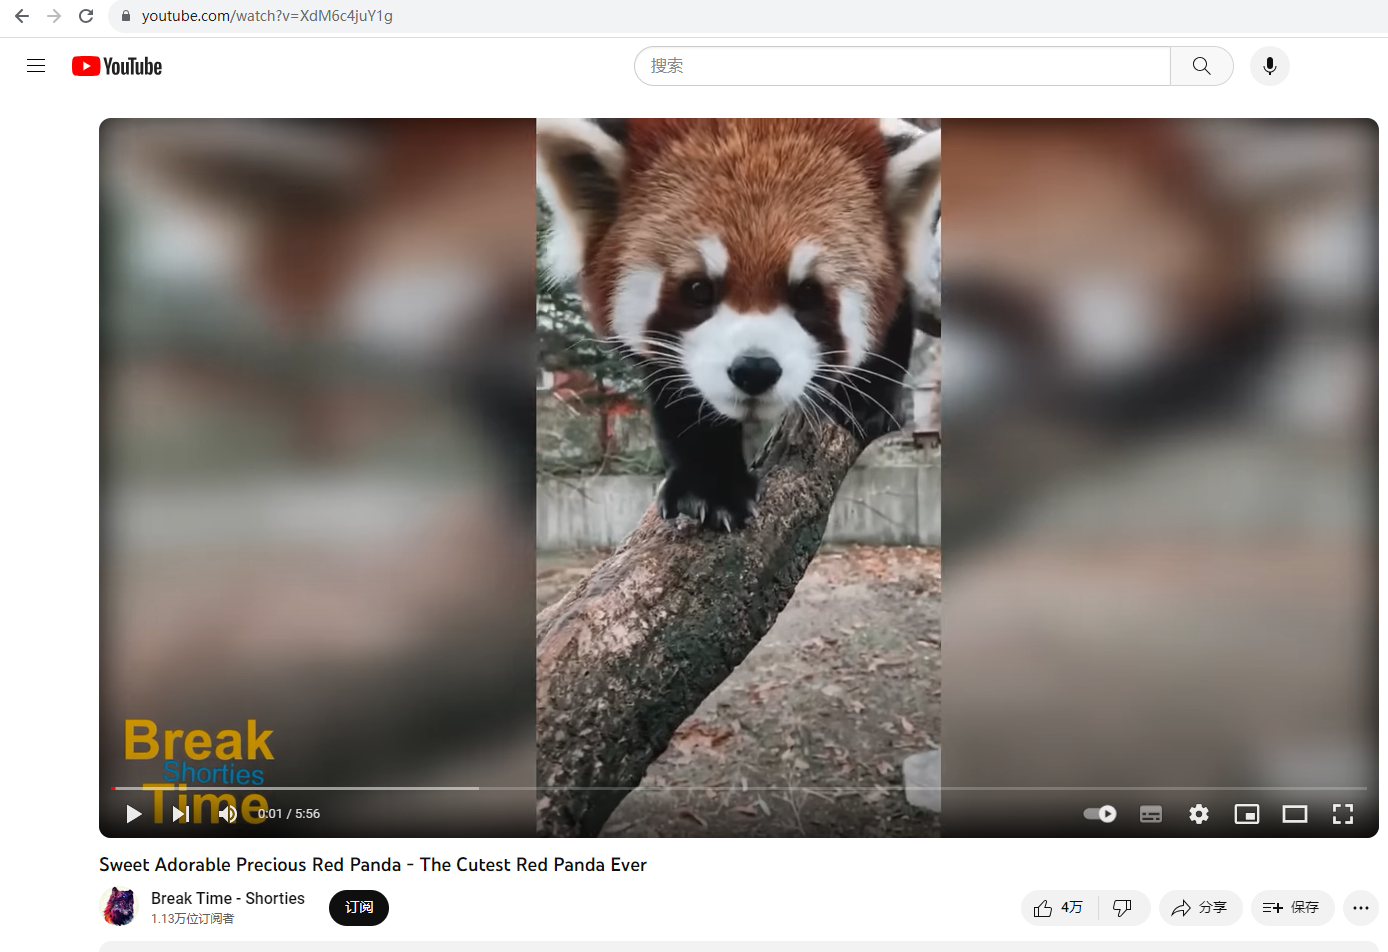This screenshot has height=952, width=1388.
Task: Enable theater mode
Action: point(1295,814)
